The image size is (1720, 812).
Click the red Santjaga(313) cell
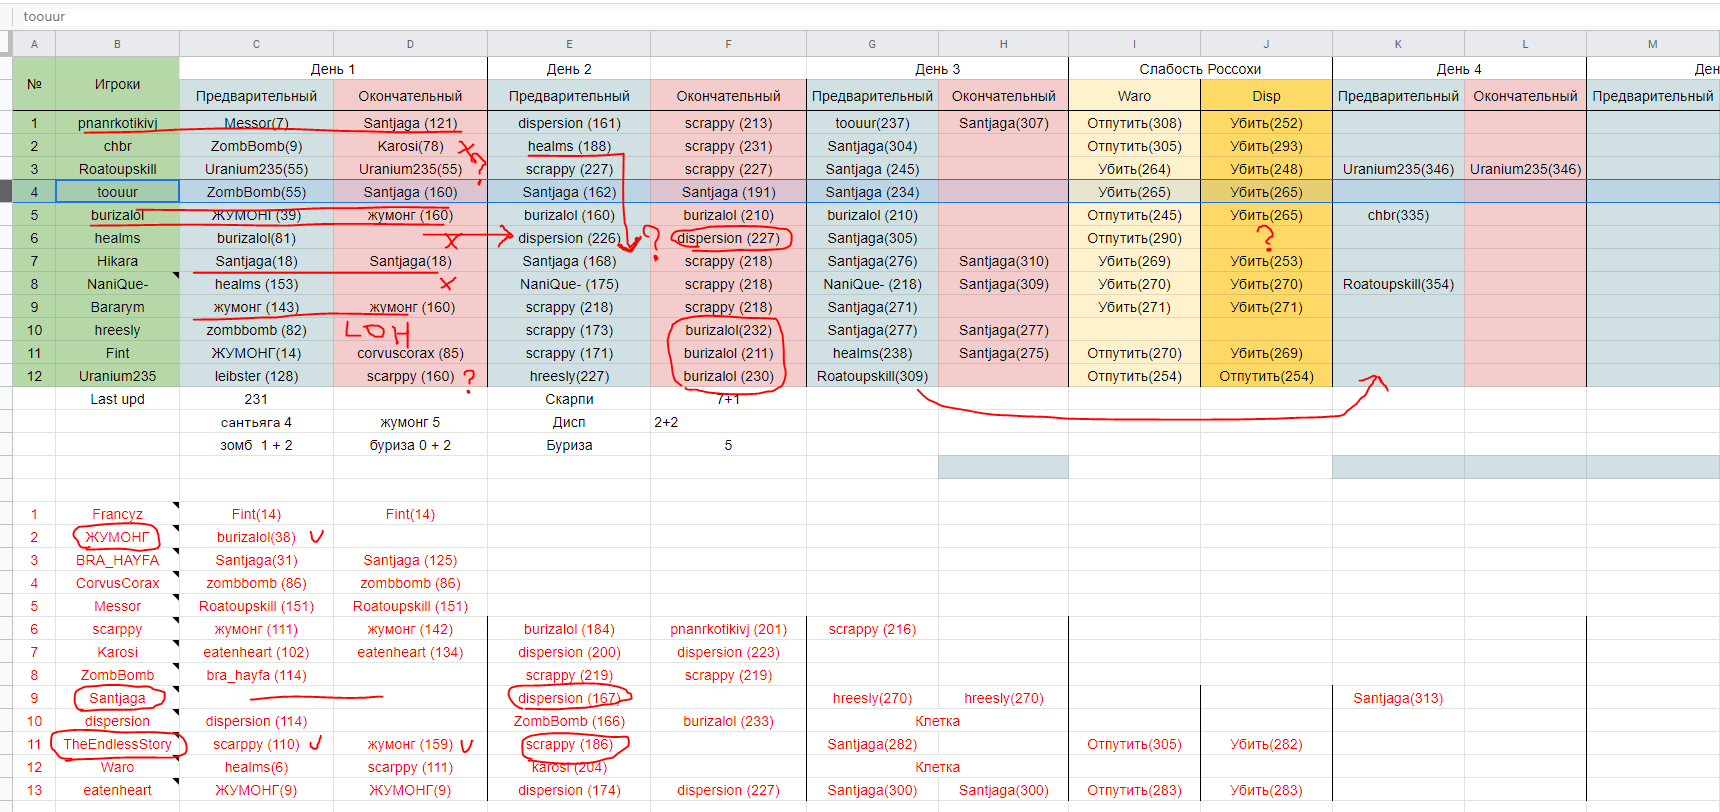[1398, 698]
